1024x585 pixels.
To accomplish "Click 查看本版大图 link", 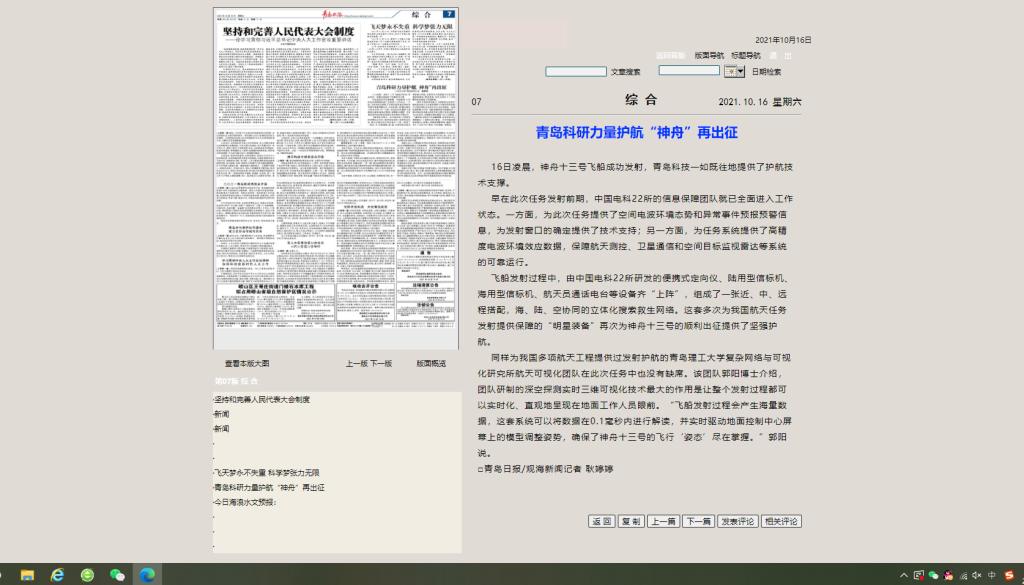I will click(x=247, y=364).
